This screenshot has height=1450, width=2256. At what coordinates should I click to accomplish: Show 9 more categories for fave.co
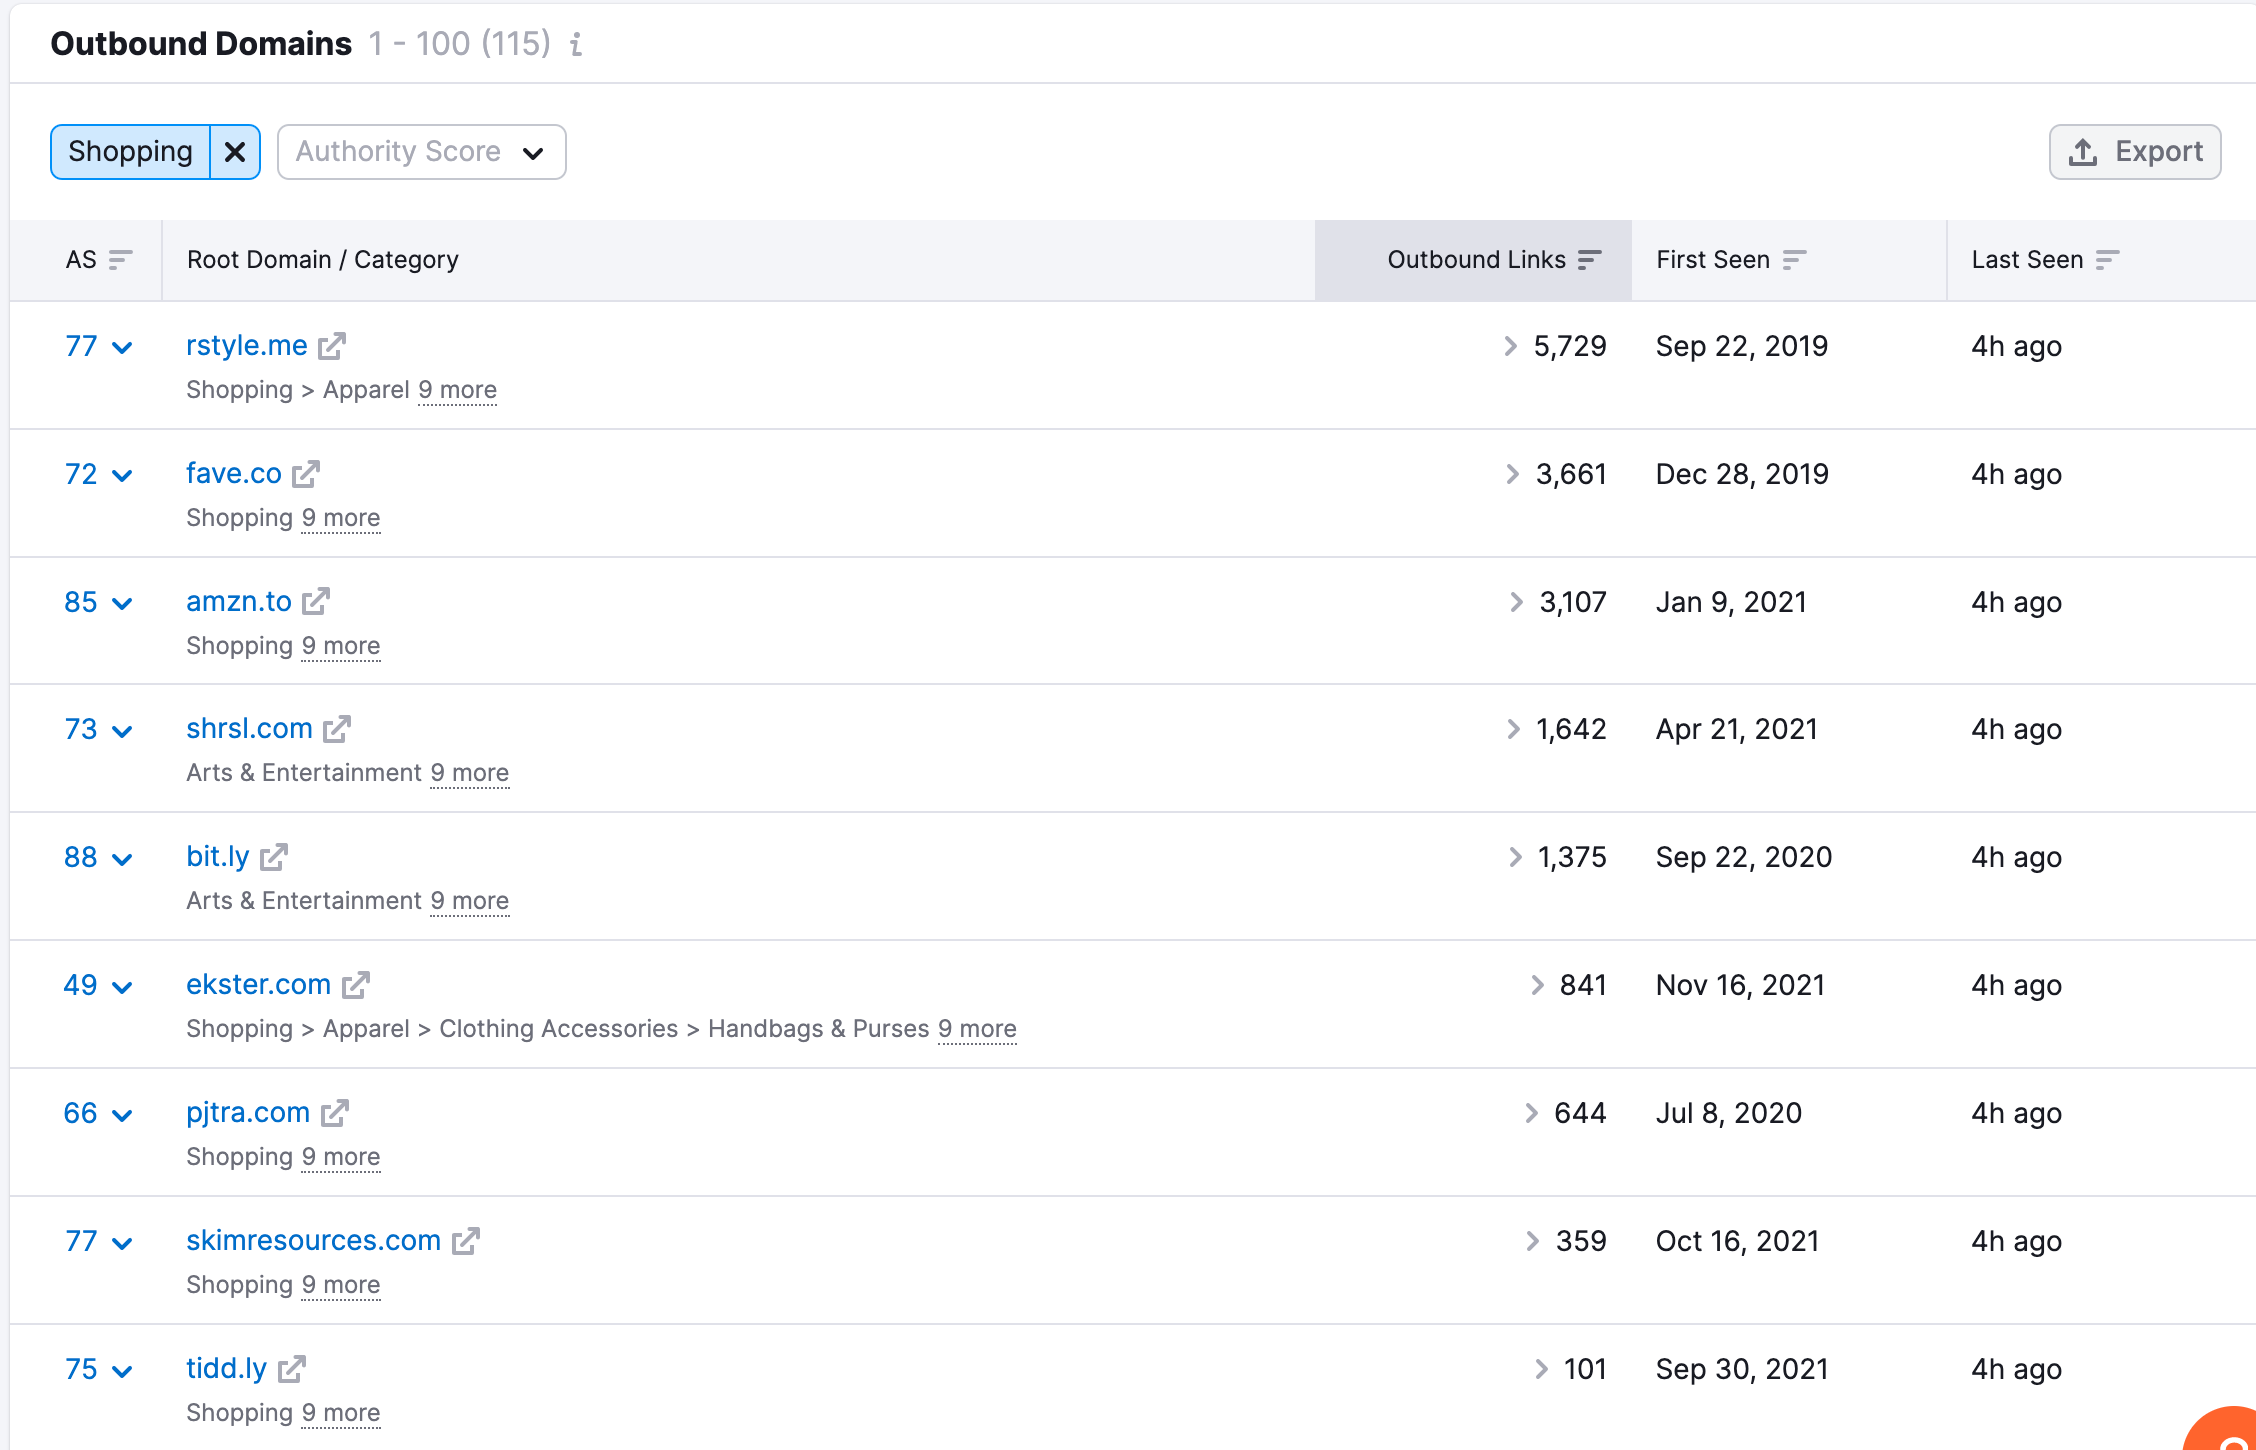point(341,518)
